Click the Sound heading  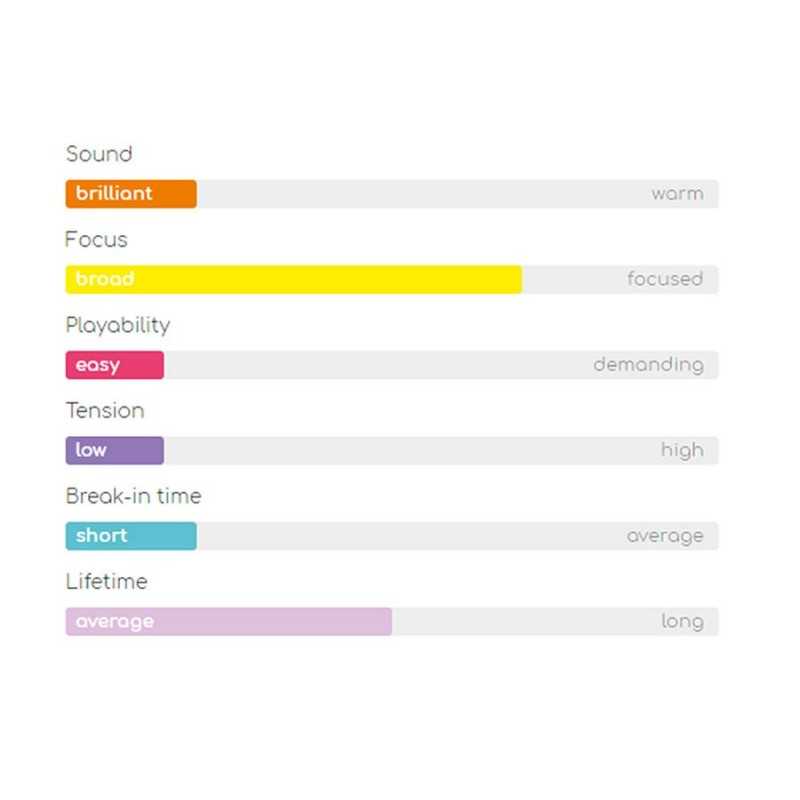pyautogui.click(x=99, y=154)
